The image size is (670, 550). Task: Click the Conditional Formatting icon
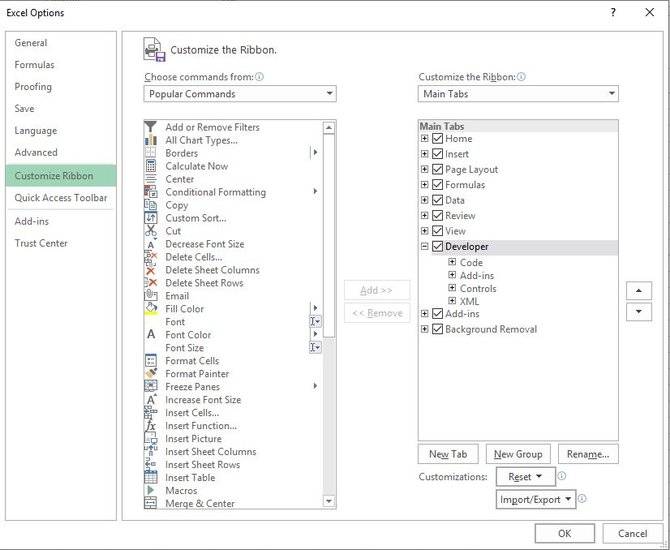click(150, 192)
